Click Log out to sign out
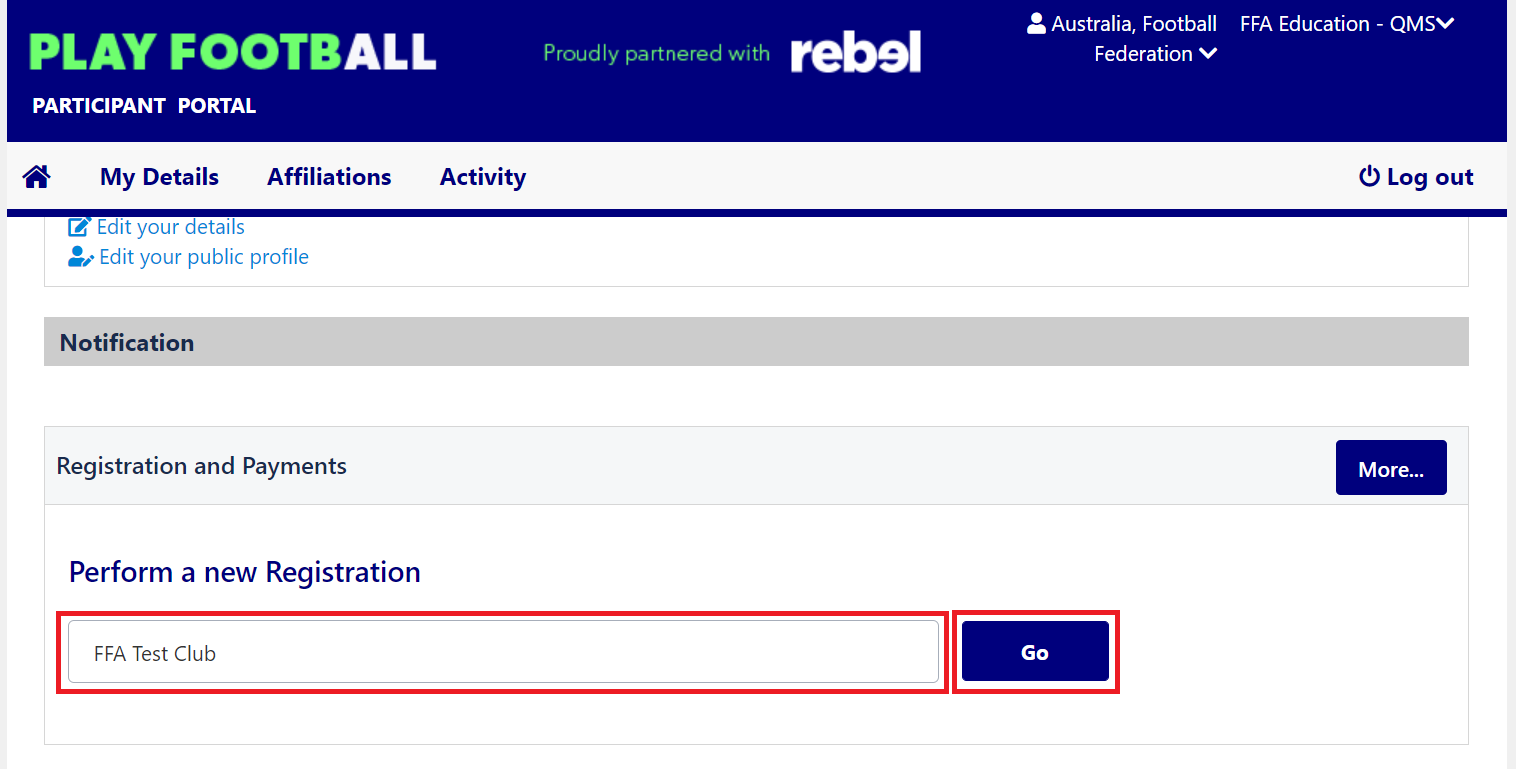Screen dimensions: 1516x769 click(1429, 176)
